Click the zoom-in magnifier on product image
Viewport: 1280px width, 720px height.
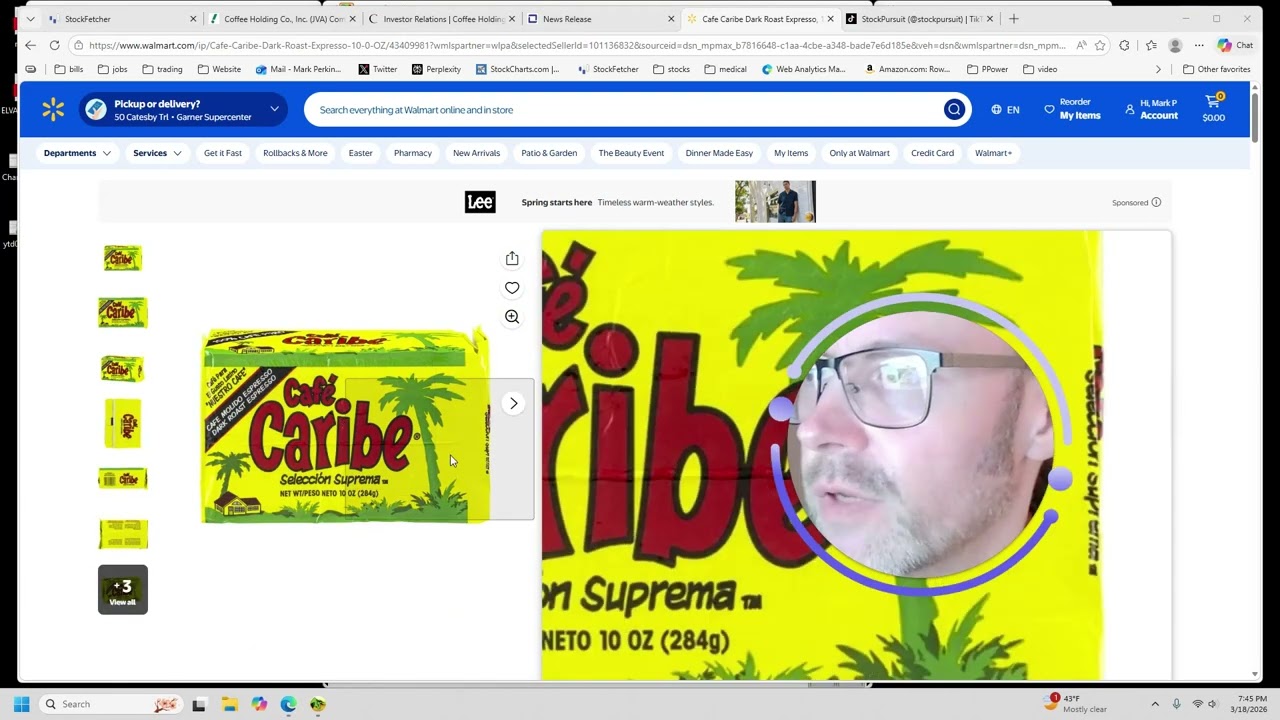(512, 317)
